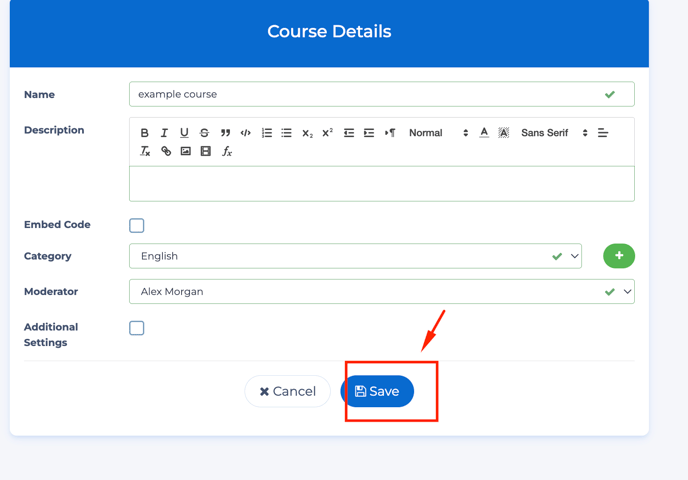Toggle bold formatting in description toolbar

click(x=144, y=133)
